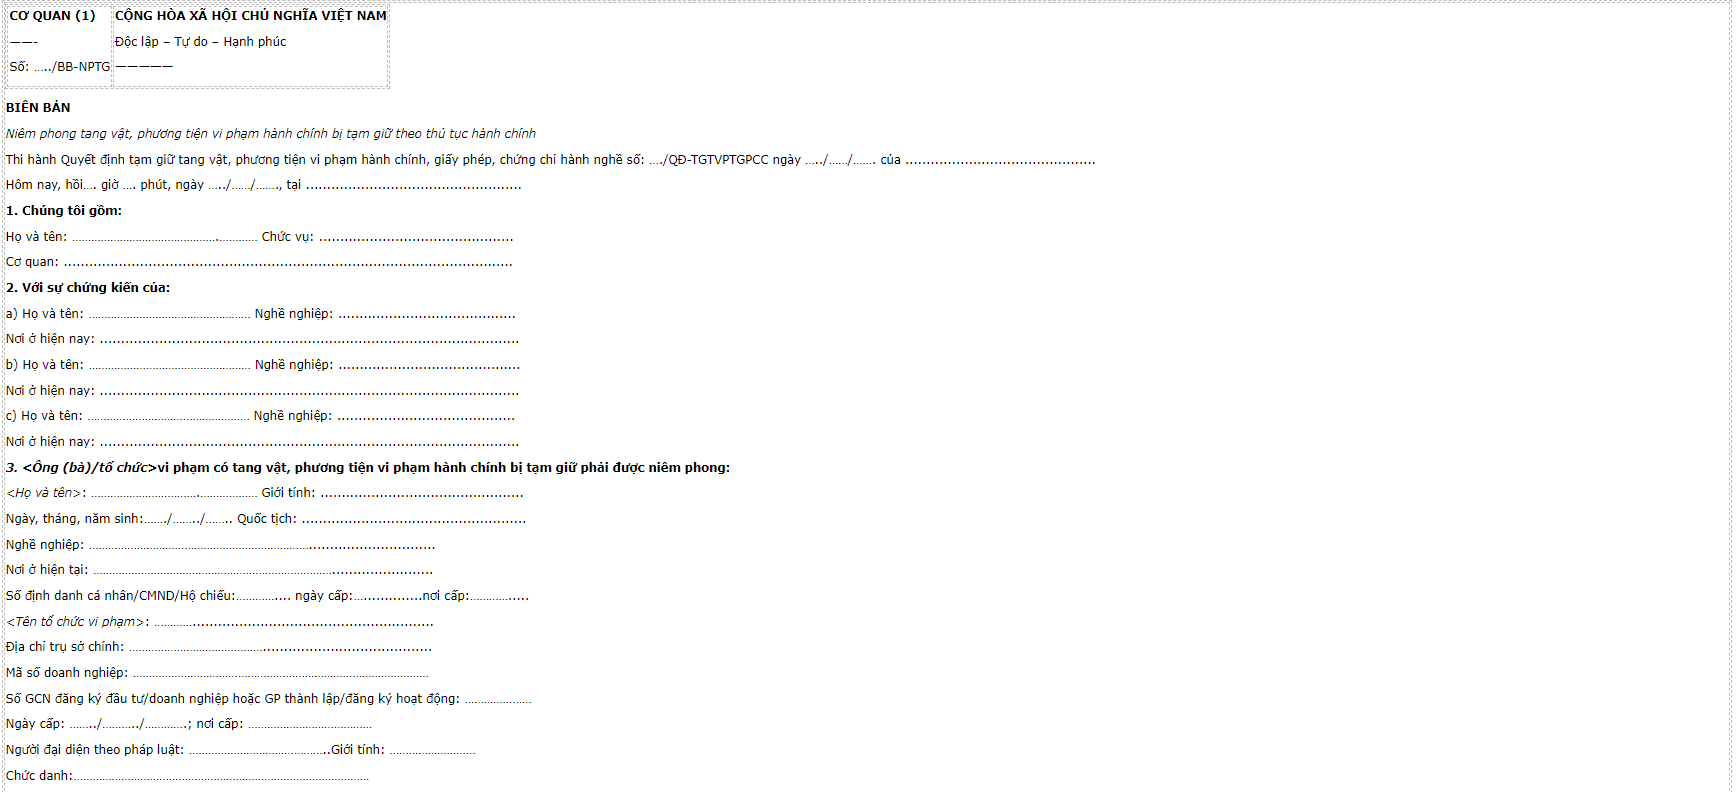Click the 'Mã số doanh nghiệp:' blank
Viewport: 1736px width, 792px height.
pyautogui.click(x=281, y=674)
